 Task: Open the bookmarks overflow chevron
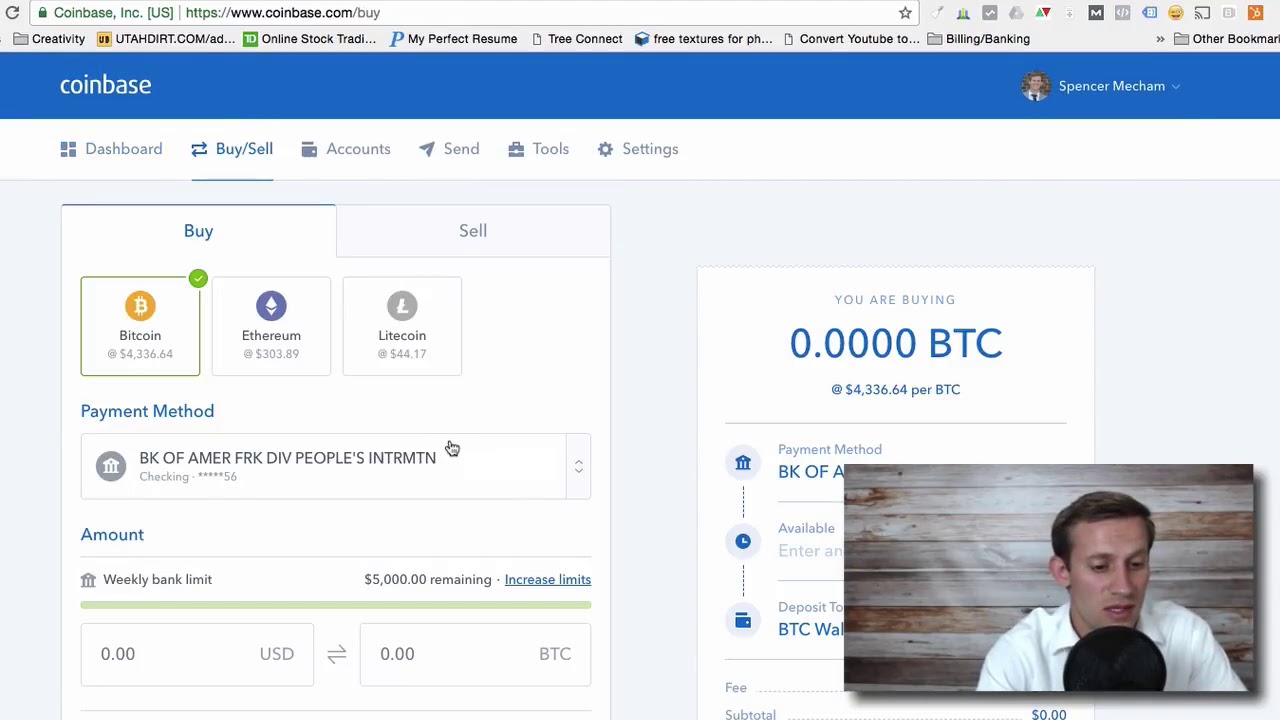click(1160, 39)
